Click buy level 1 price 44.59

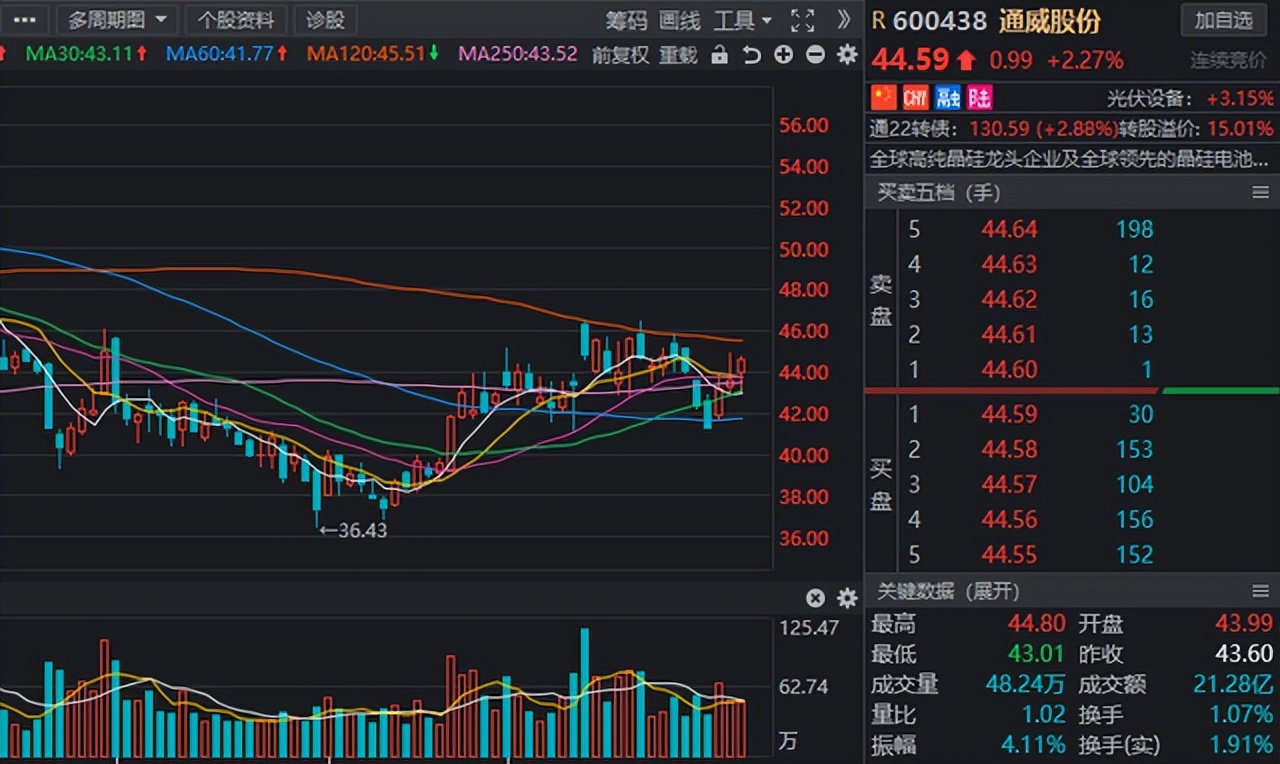tap(1009, 414)
